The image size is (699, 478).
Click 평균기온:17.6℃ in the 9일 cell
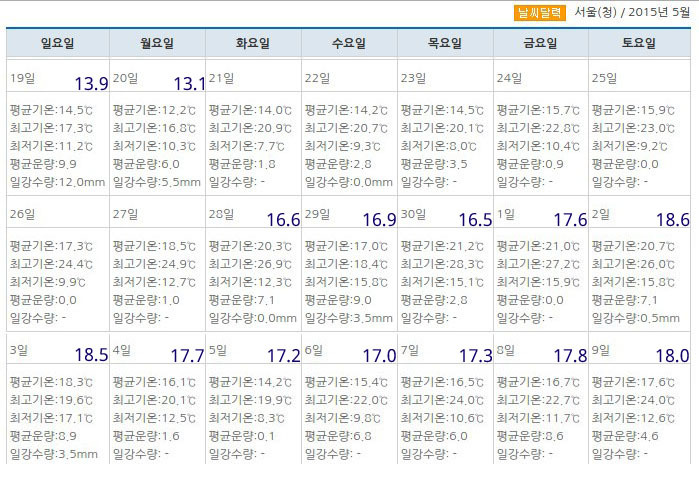click(x=633, y=382)
